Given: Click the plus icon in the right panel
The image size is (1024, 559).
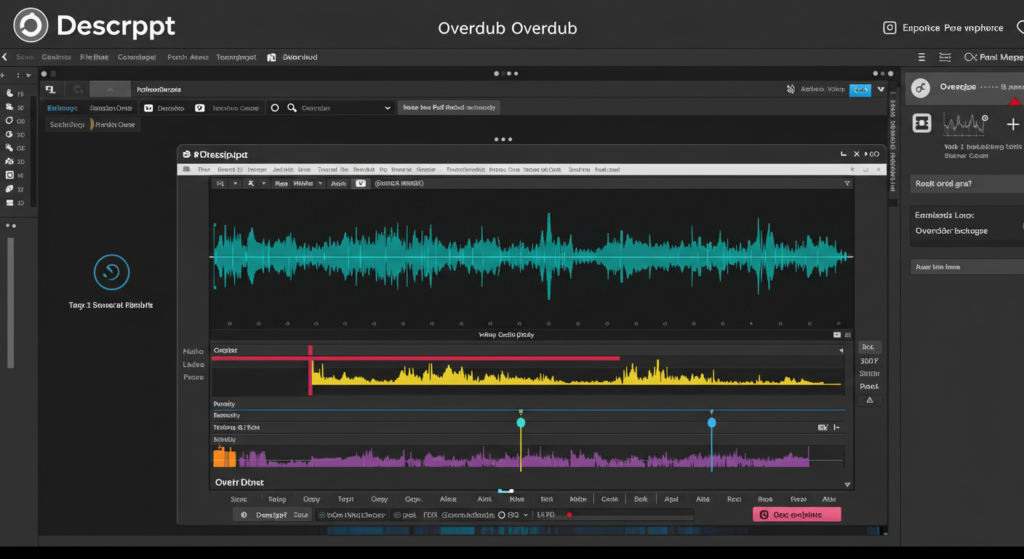Looking at the screenshot, I should 1013,124.
